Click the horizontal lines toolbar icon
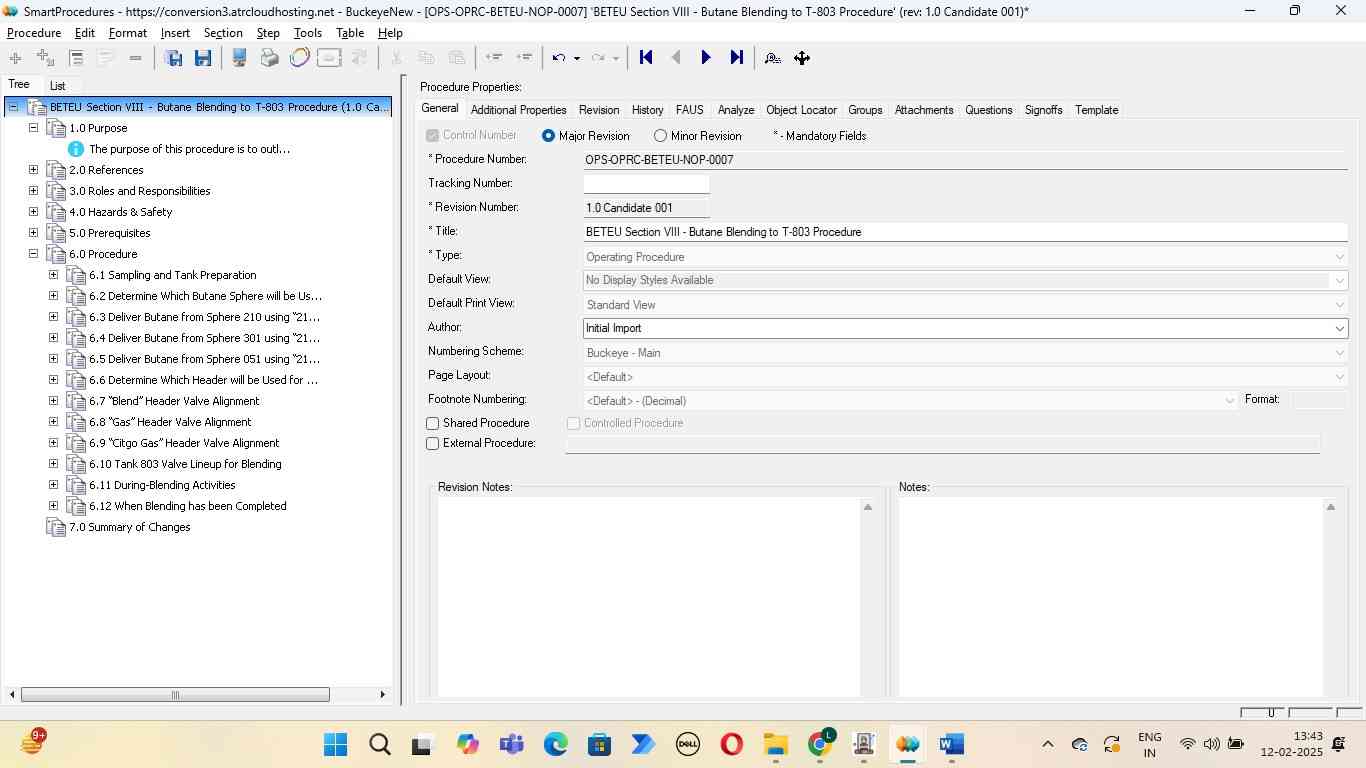 (76, 58)
